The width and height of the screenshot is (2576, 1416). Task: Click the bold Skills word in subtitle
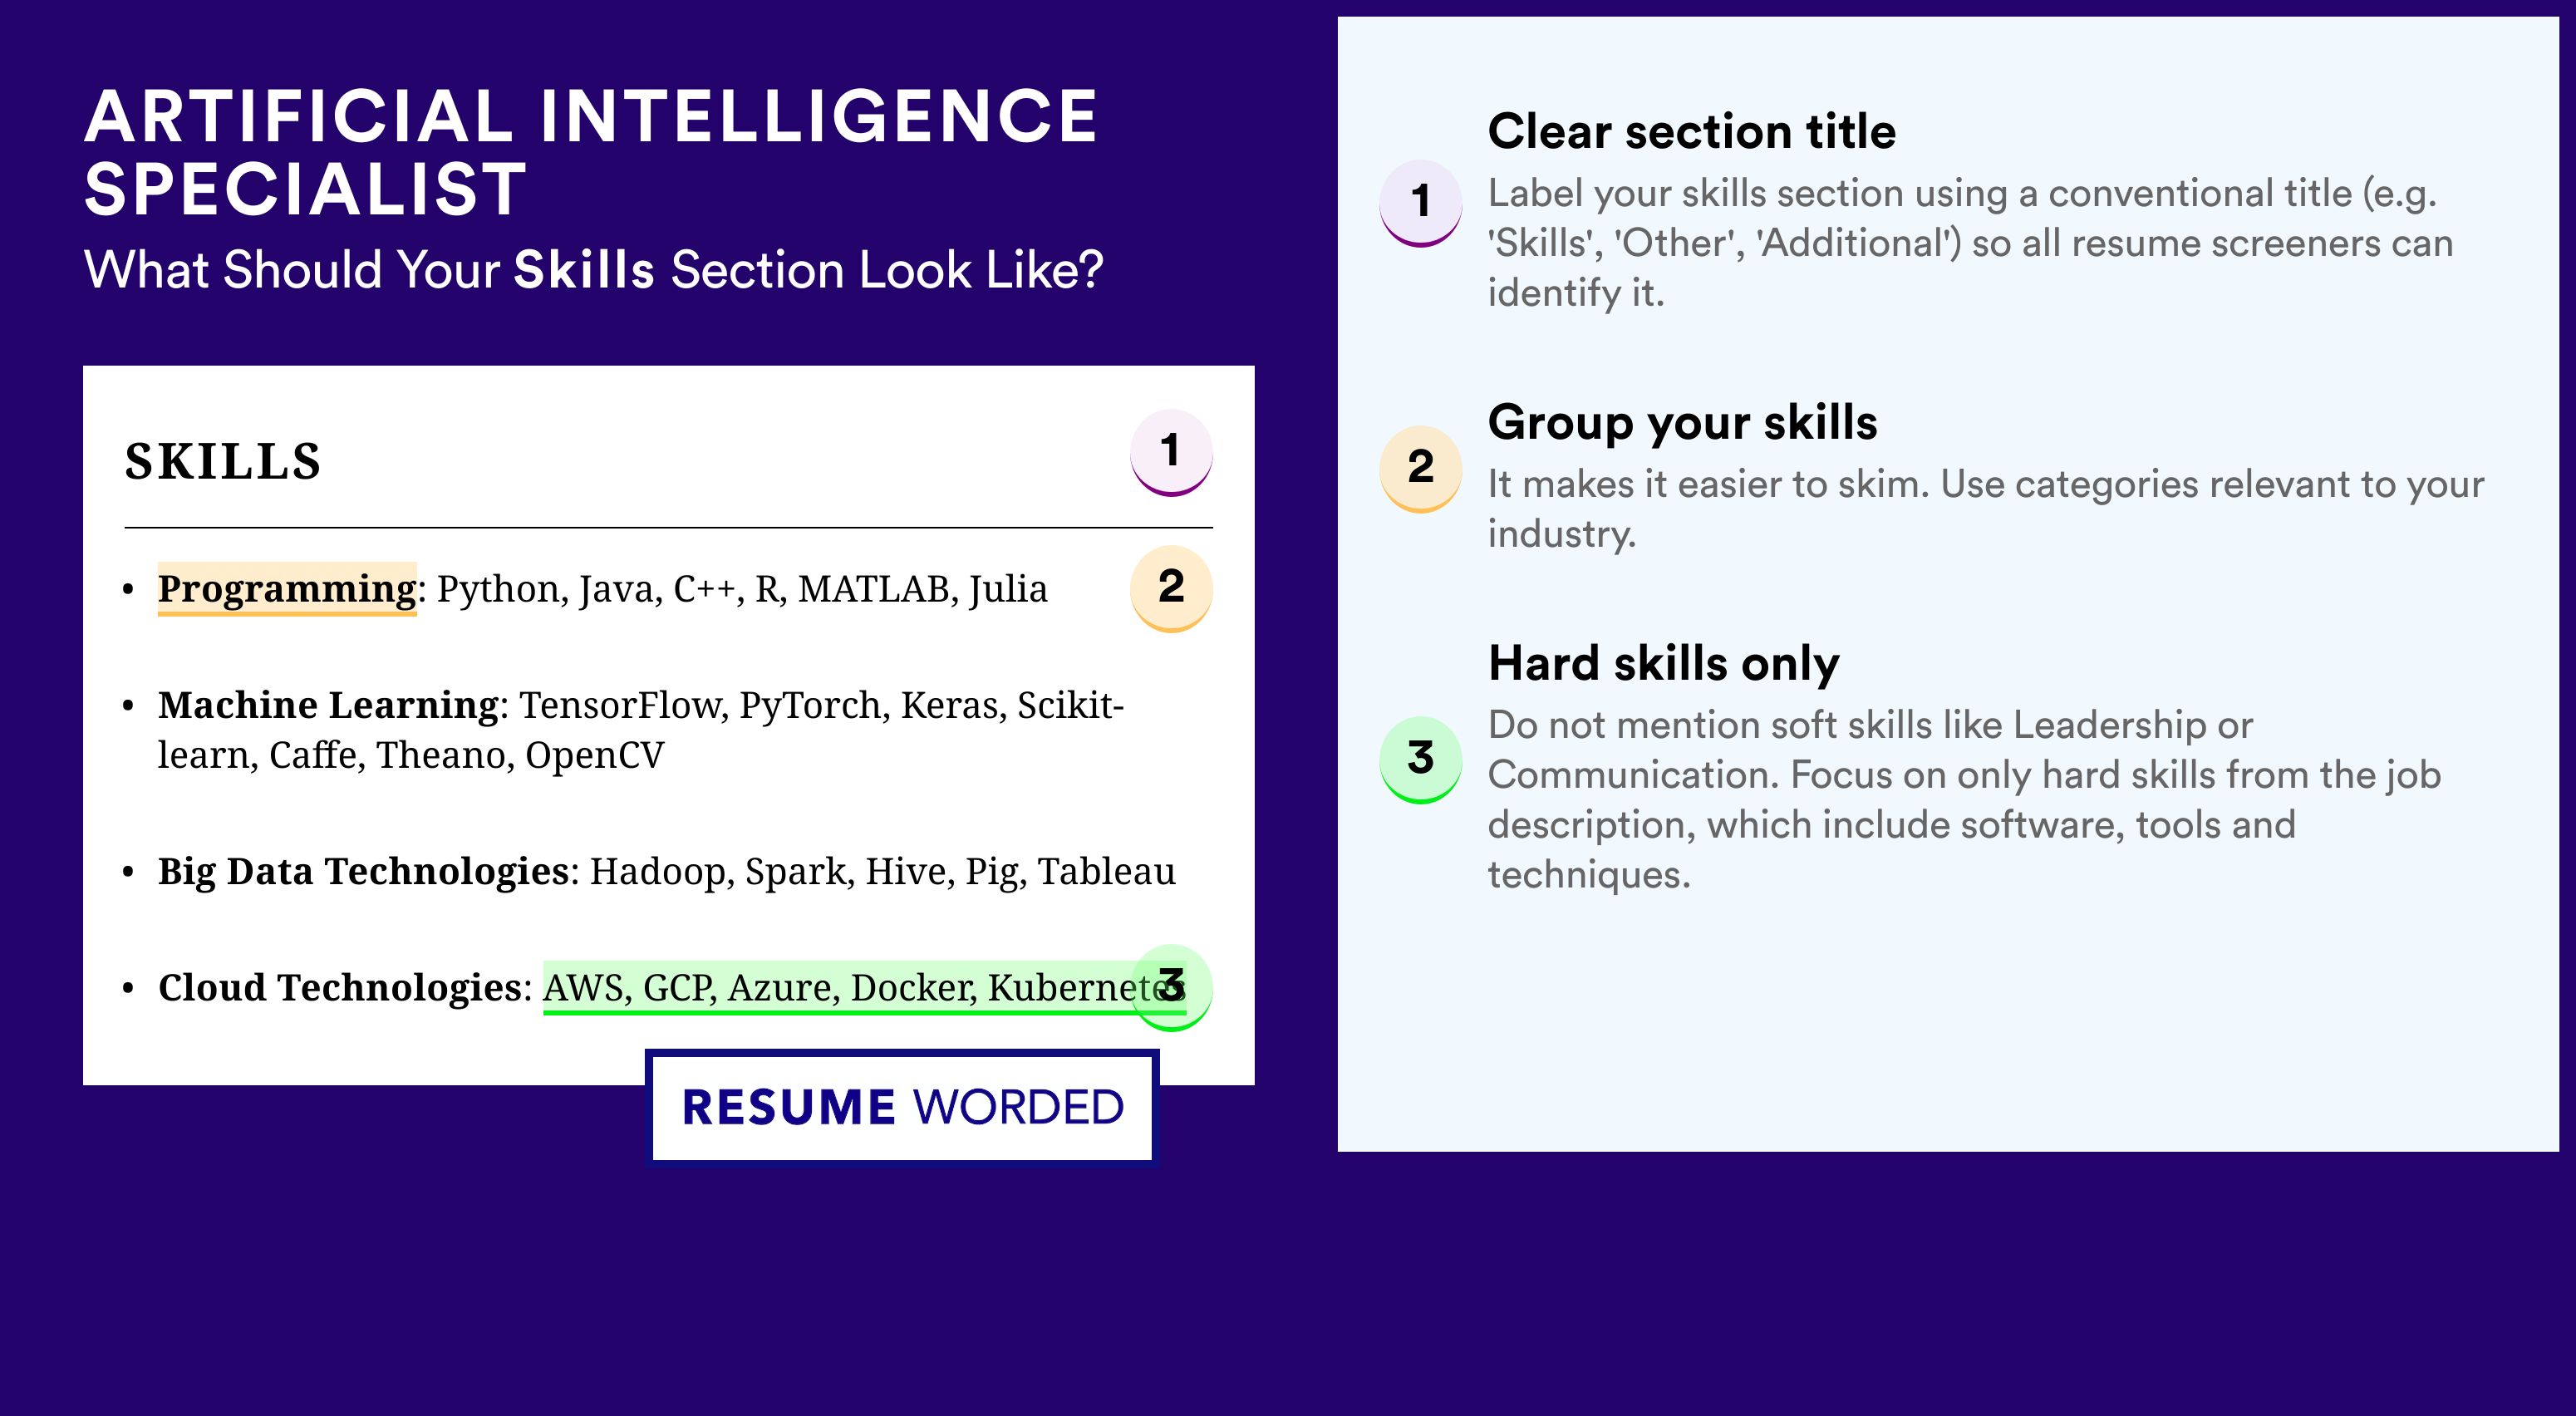coord(584,270)
